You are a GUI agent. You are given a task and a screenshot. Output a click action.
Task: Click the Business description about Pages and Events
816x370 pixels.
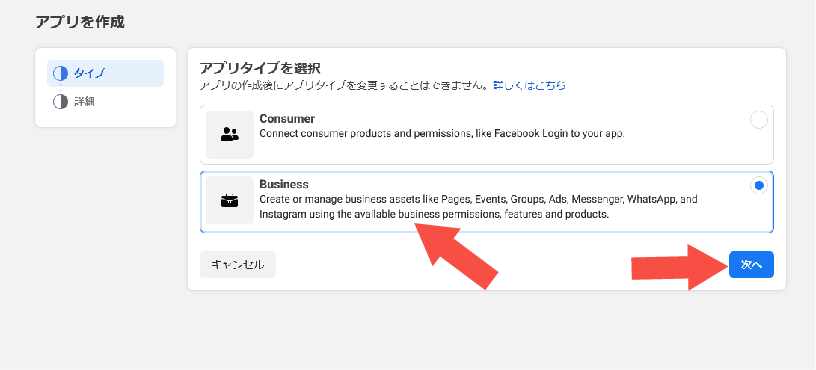point(478,207)
